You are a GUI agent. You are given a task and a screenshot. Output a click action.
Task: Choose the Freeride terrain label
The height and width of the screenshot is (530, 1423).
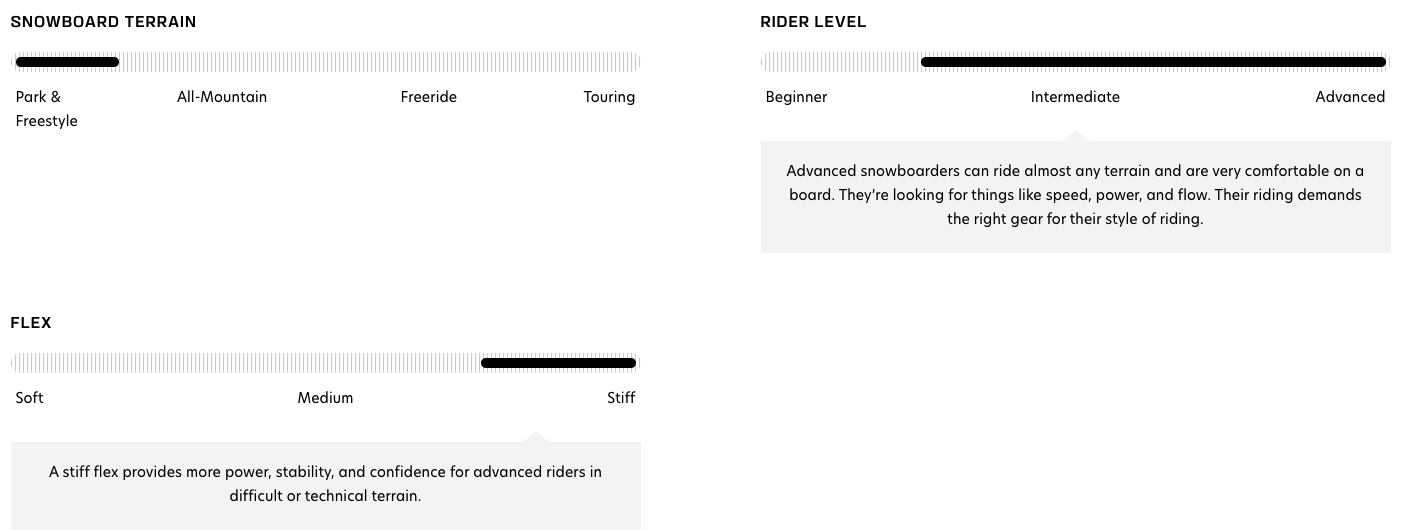[429, 97]
